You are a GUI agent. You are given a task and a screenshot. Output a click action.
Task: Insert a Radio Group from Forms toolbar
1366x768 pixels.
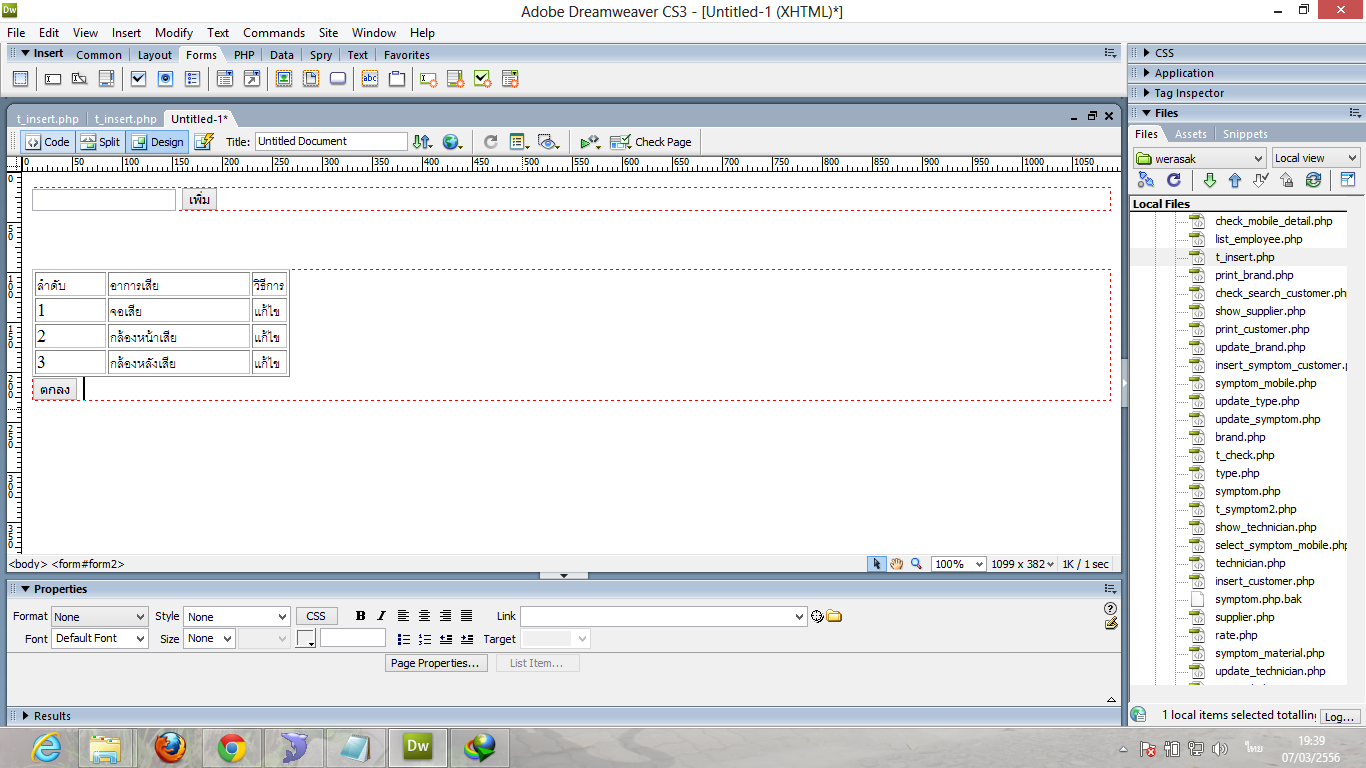click(x=193, y=78)
